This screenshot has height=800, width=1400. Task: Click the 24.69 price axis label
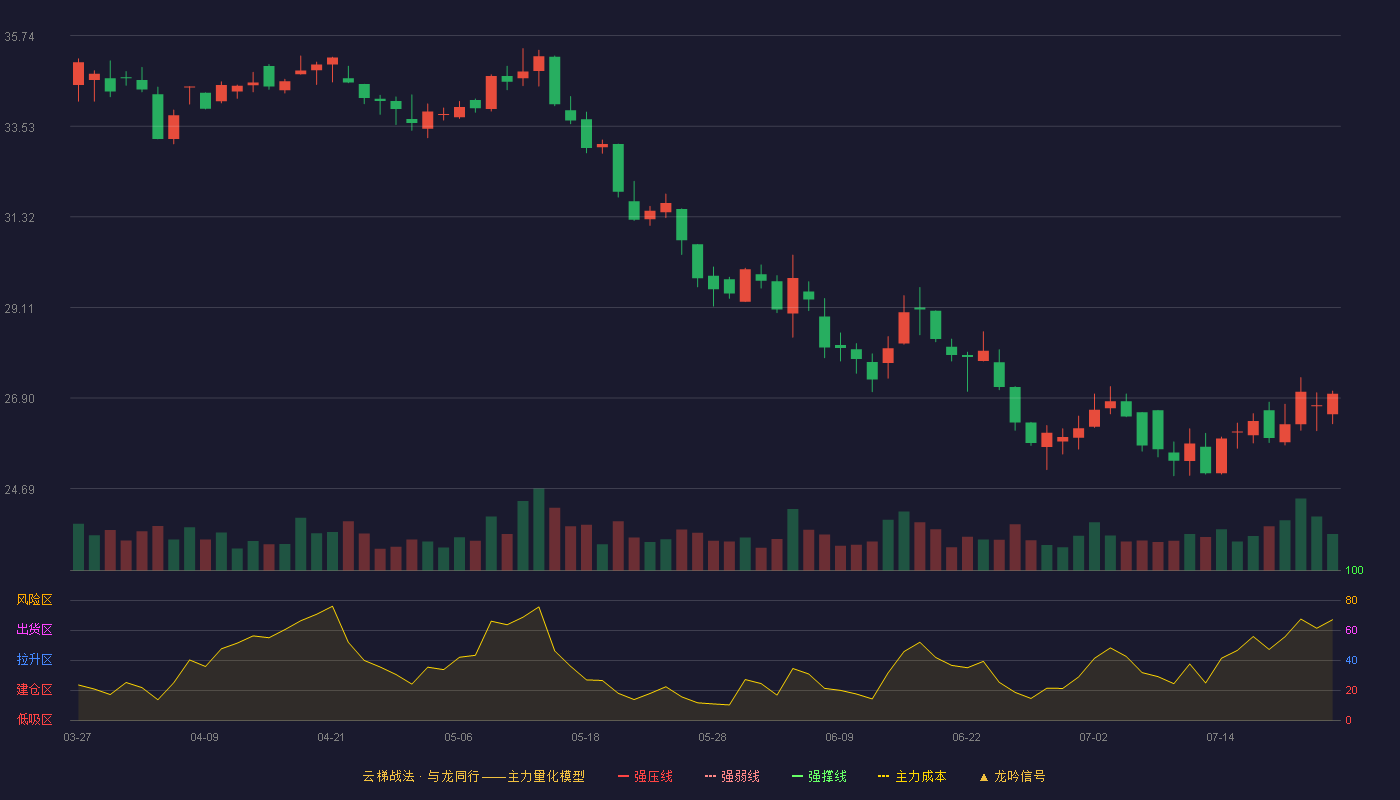coord(19,490)
